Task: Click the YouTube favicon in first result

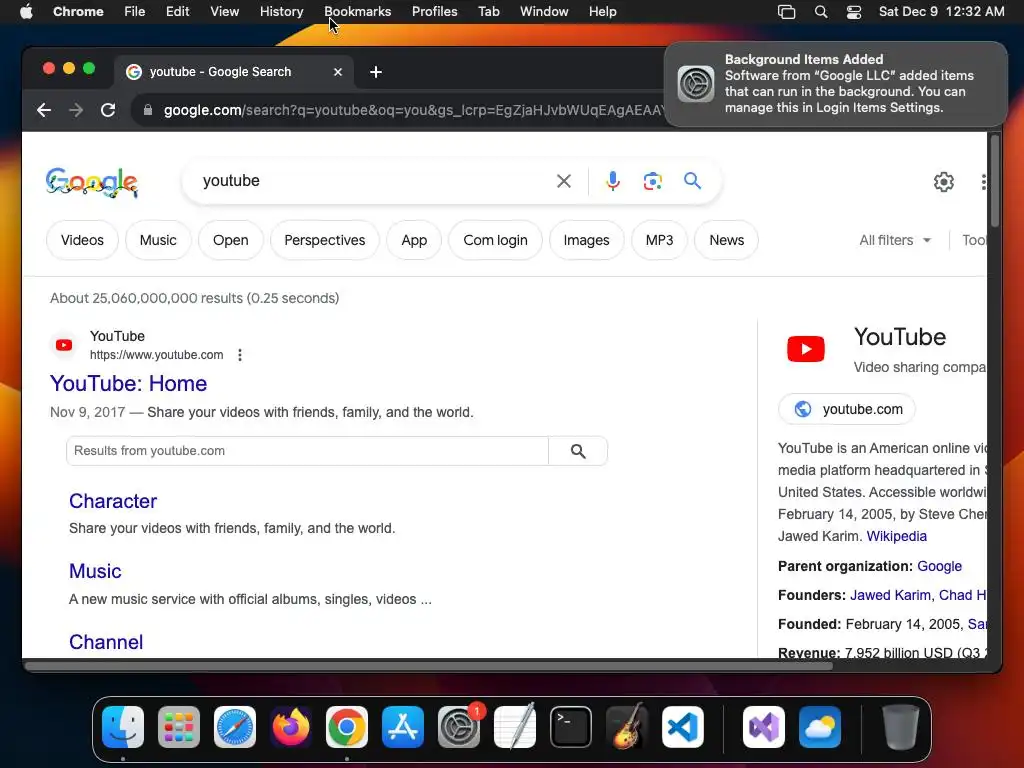Action: coord(64,345)
